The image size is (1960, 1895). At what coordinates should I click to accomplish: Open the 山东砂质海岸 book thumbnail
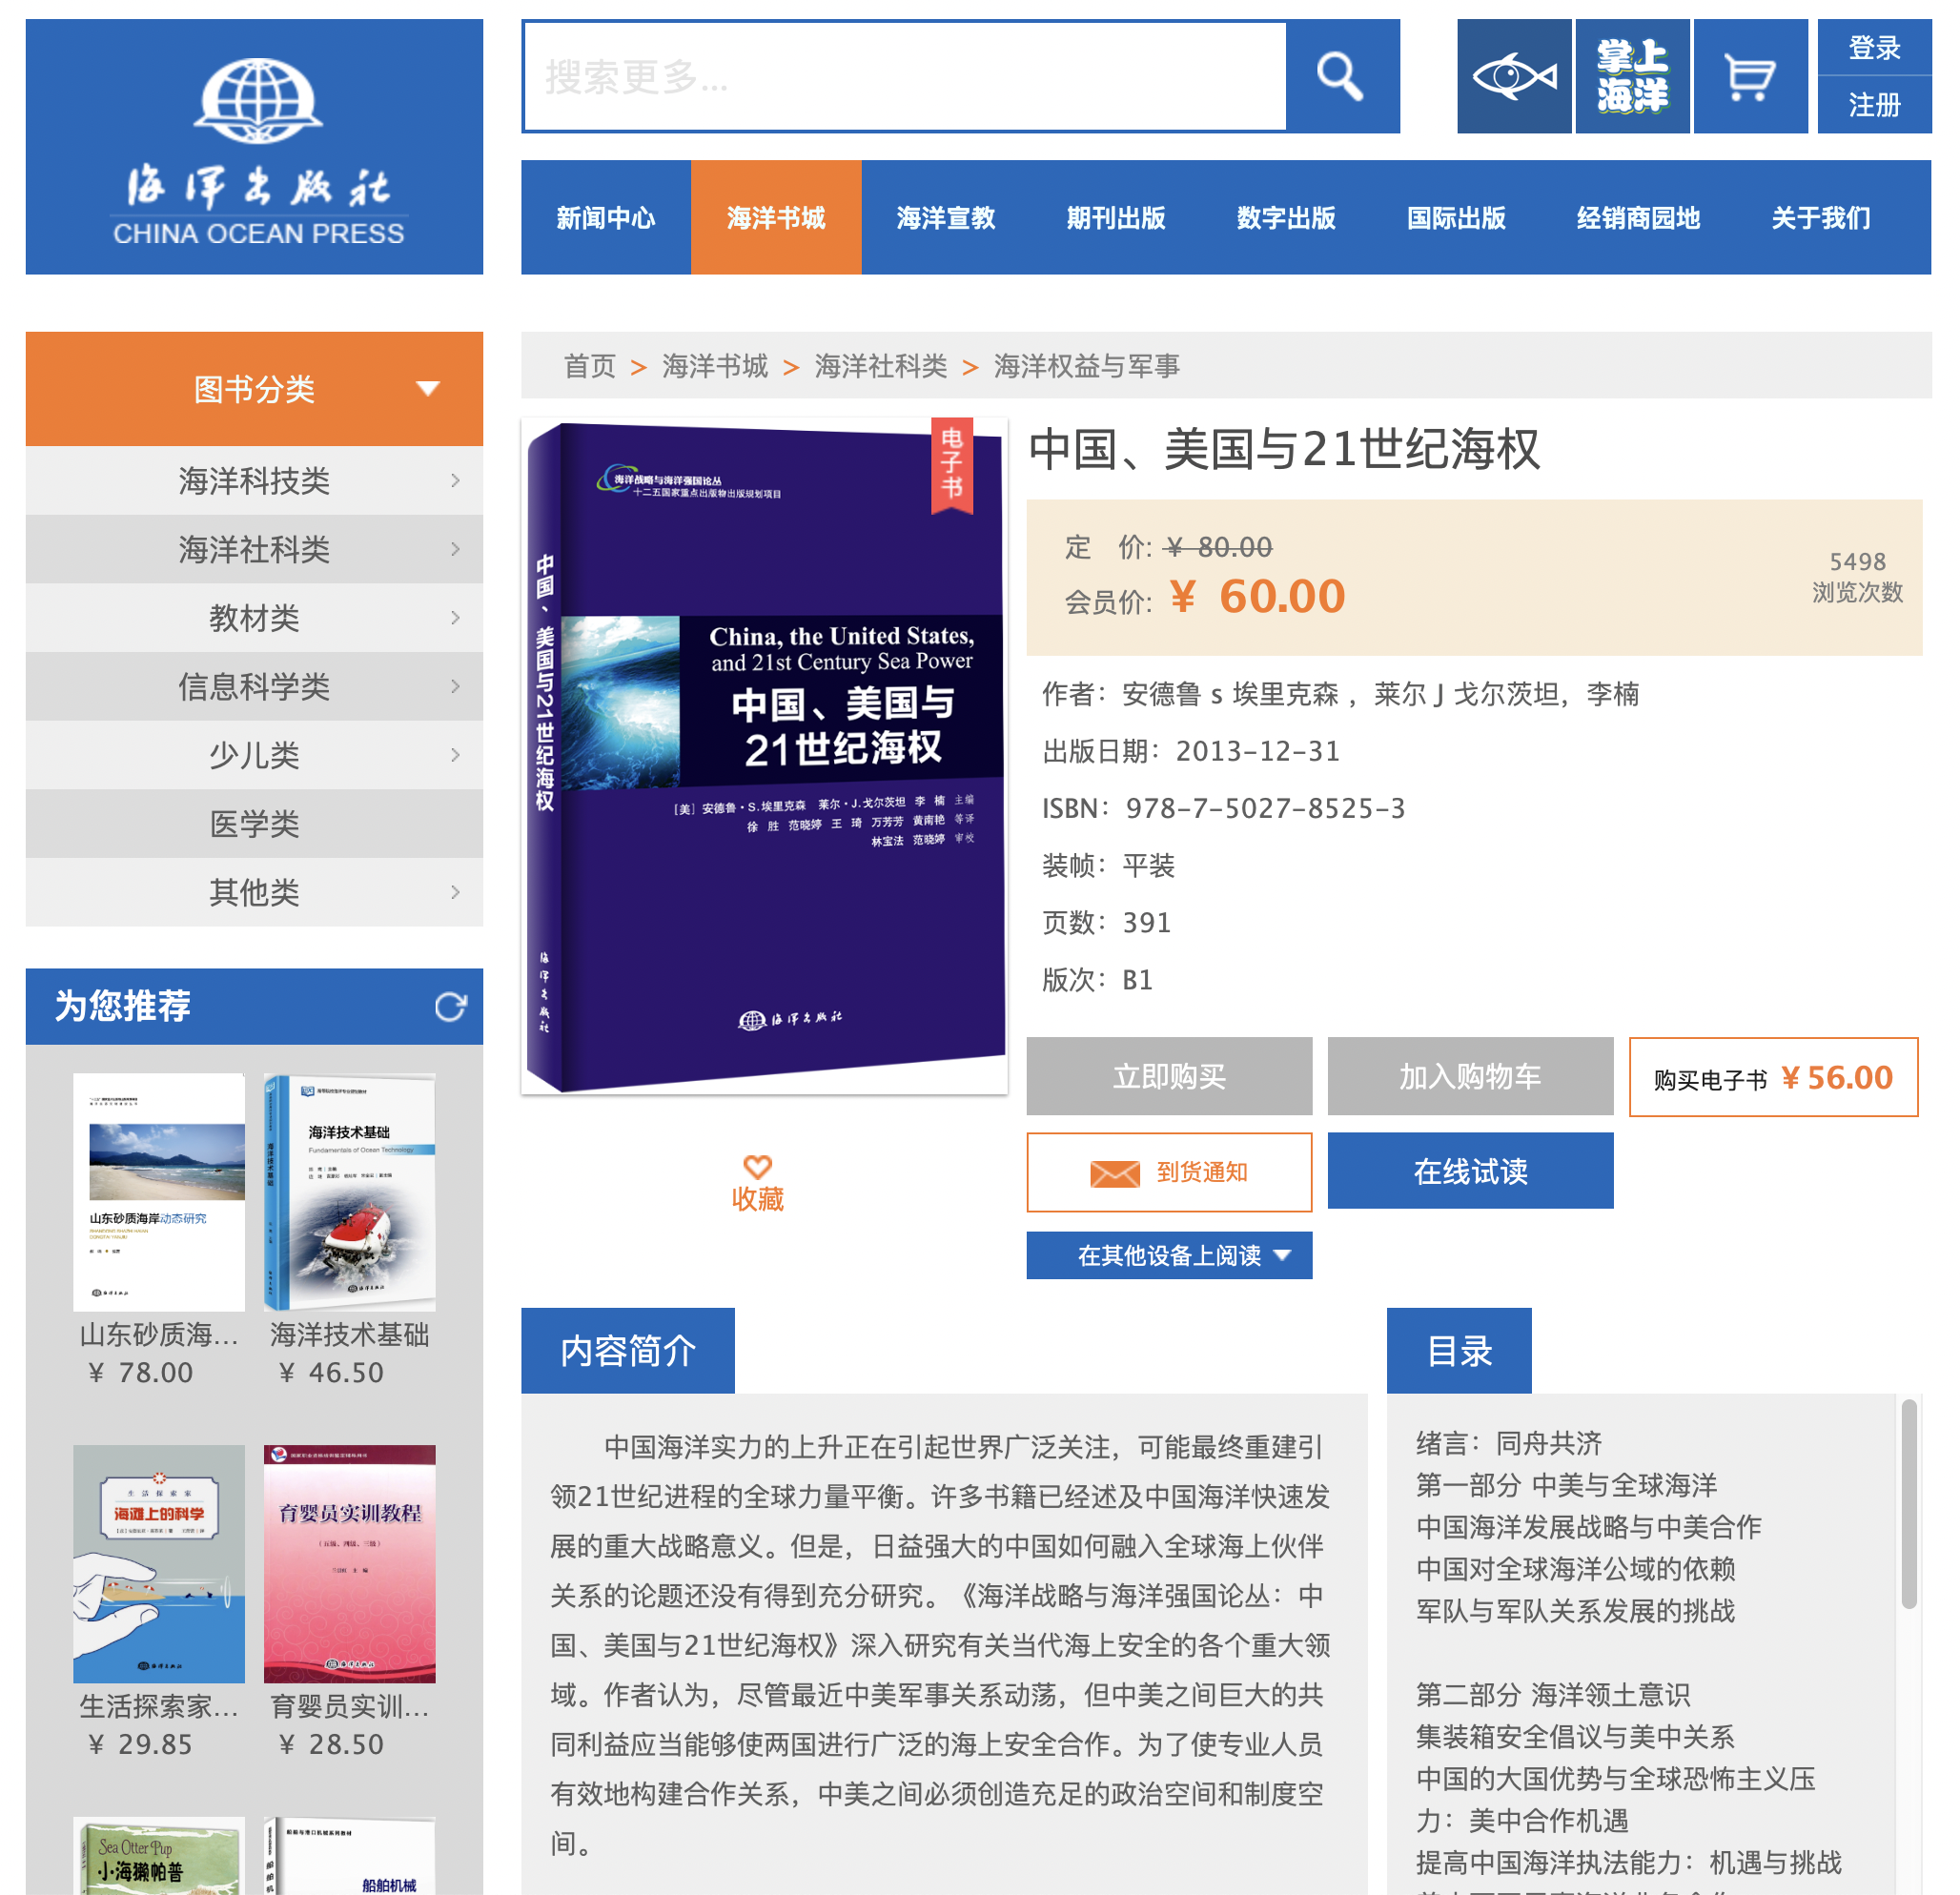click(158, 1192)
